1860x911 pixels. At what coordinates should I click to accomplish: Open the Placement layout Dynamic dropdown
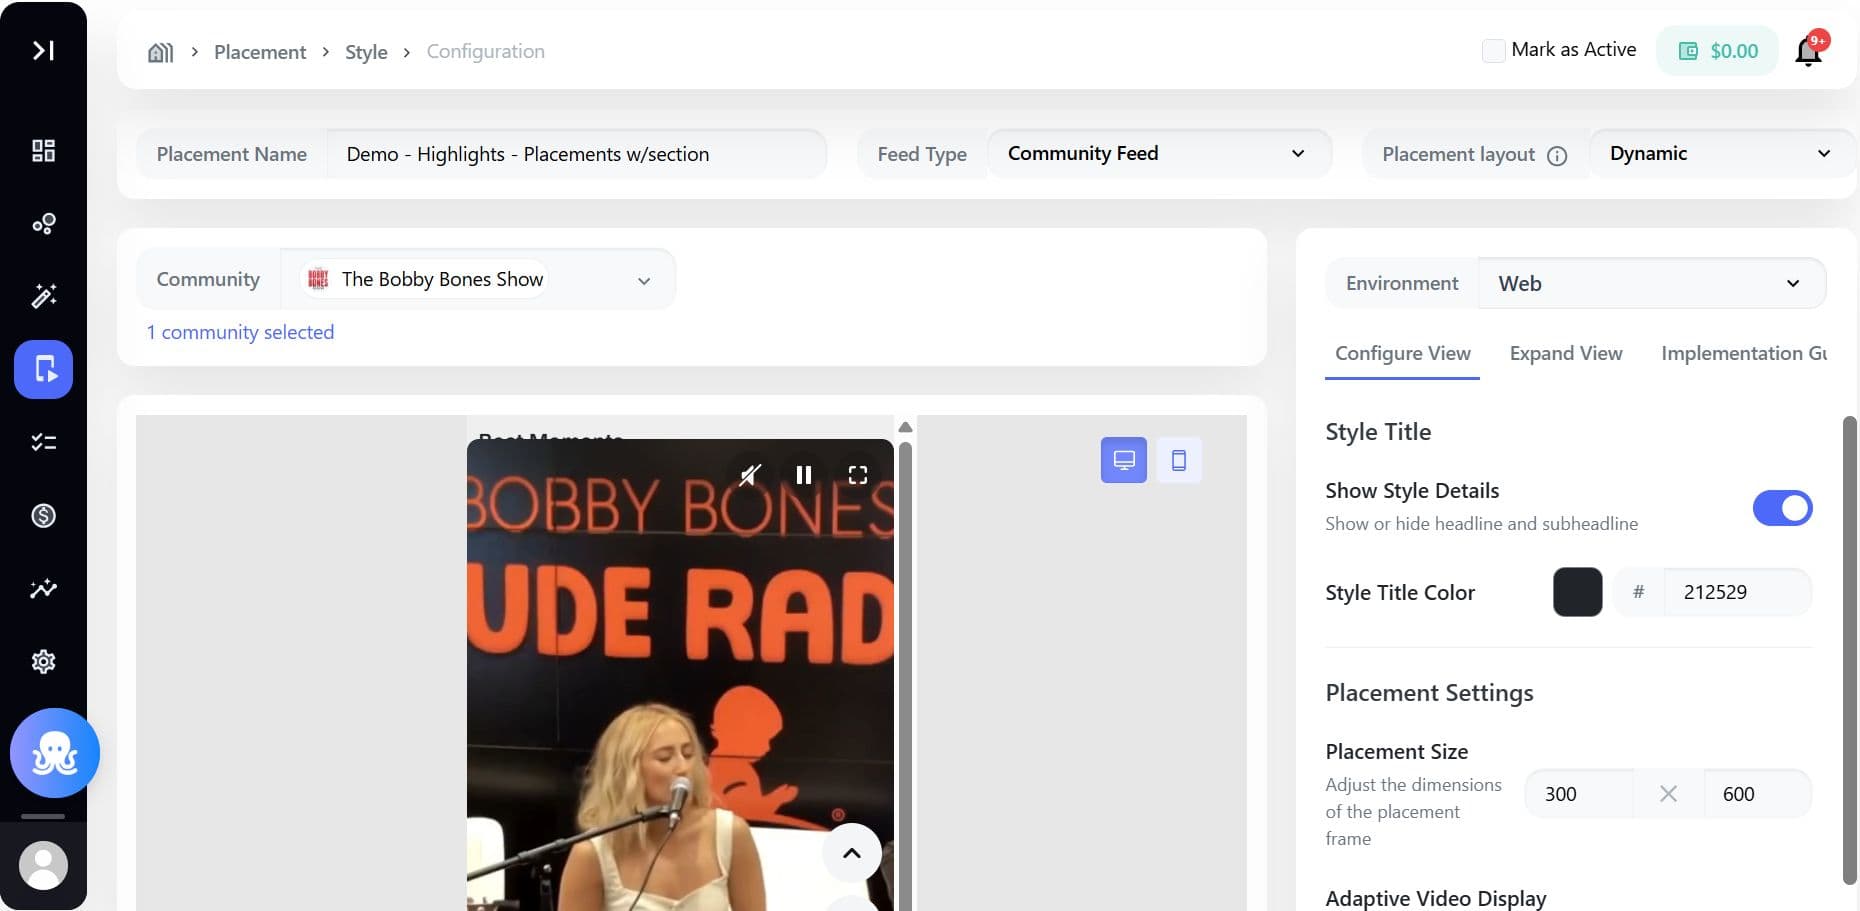point(1722,154)
